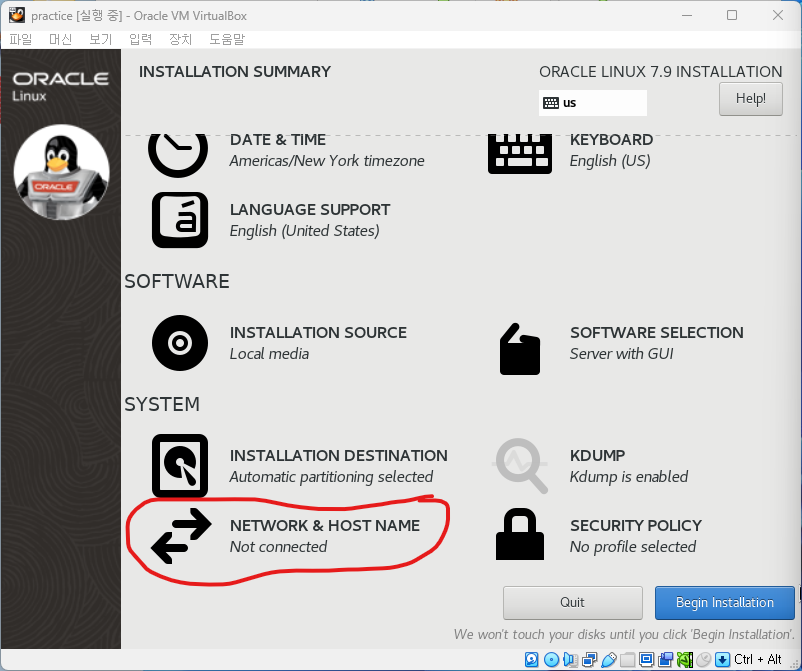Click Begin Installation button

pos(725,602)
